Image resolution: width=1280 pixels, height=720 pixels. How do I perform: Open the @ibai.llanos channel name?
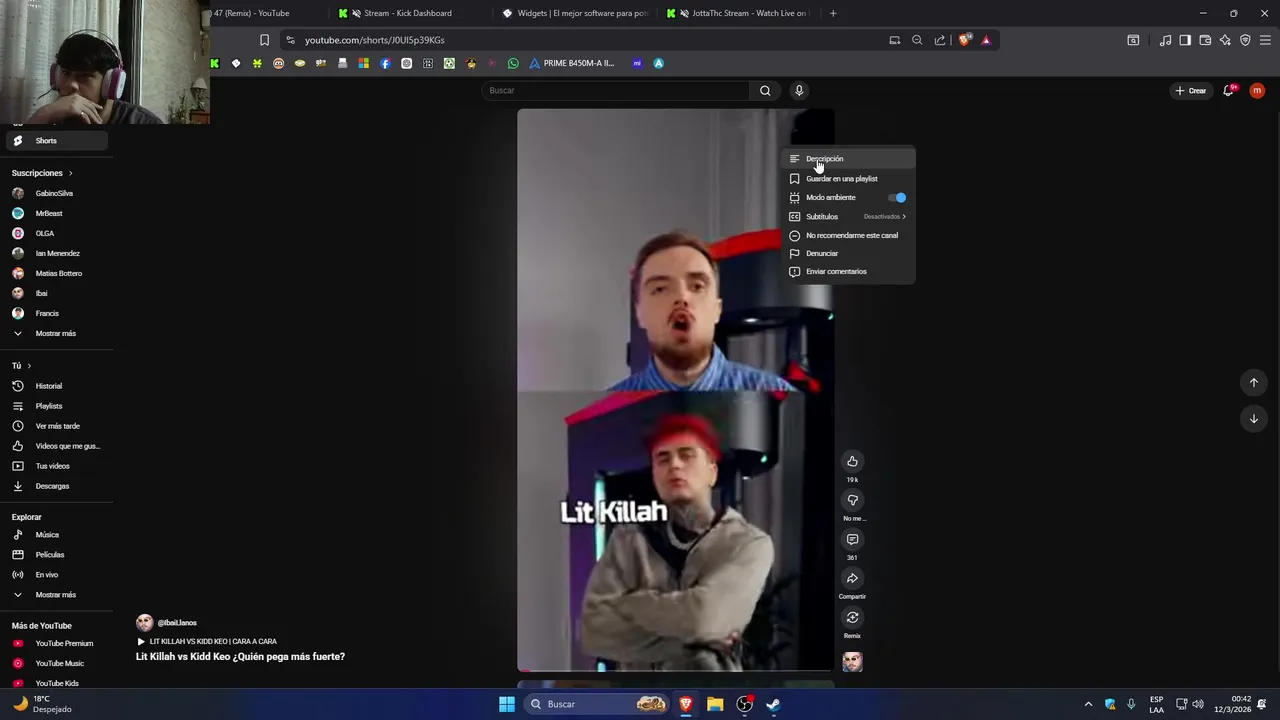(177, 623)
